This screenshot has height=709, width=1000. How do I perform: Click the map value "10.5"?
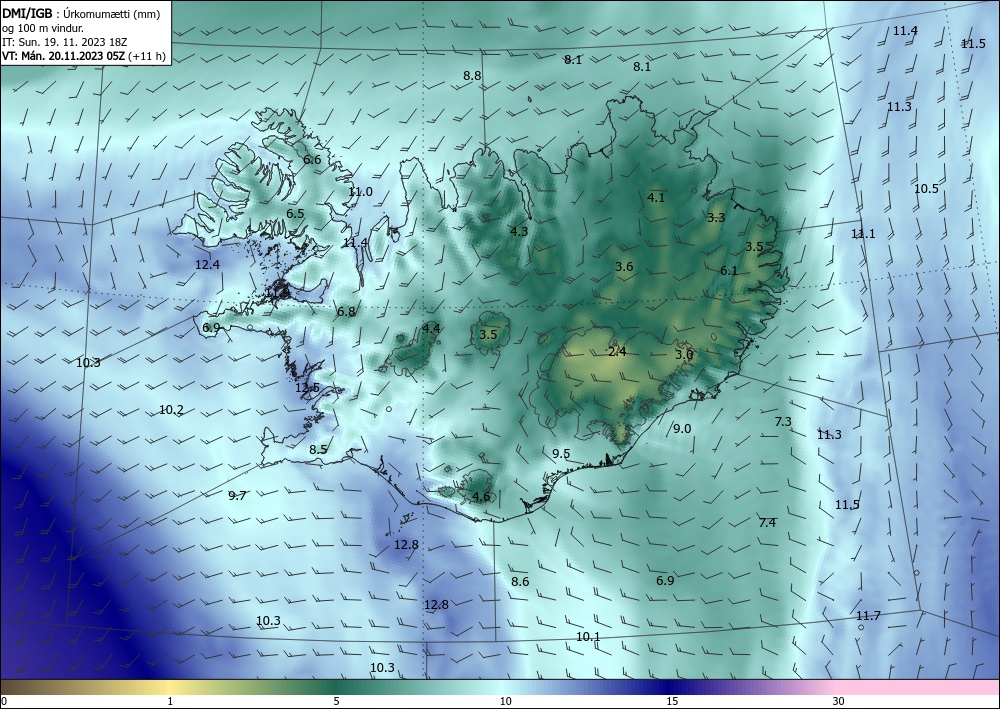tap(926, 189)
